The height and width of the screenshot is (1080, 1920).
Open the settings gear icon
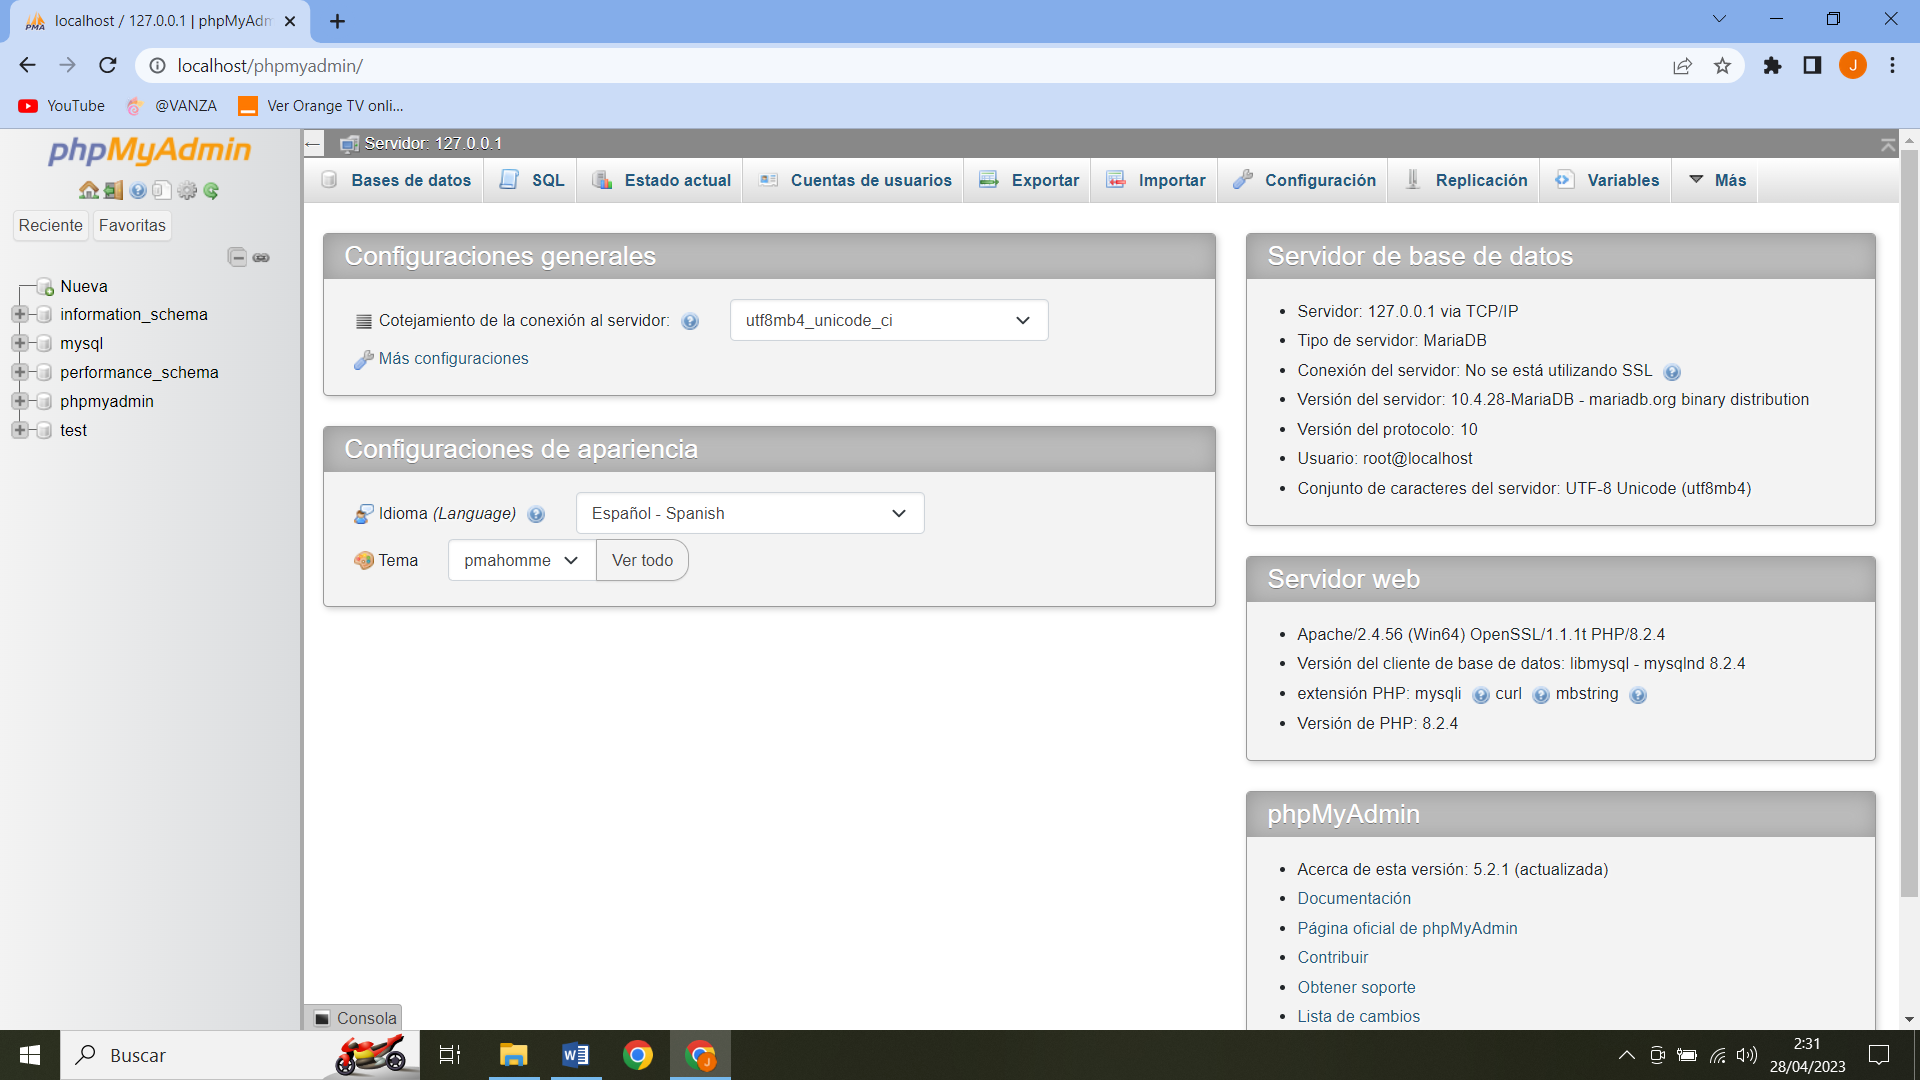187,190
